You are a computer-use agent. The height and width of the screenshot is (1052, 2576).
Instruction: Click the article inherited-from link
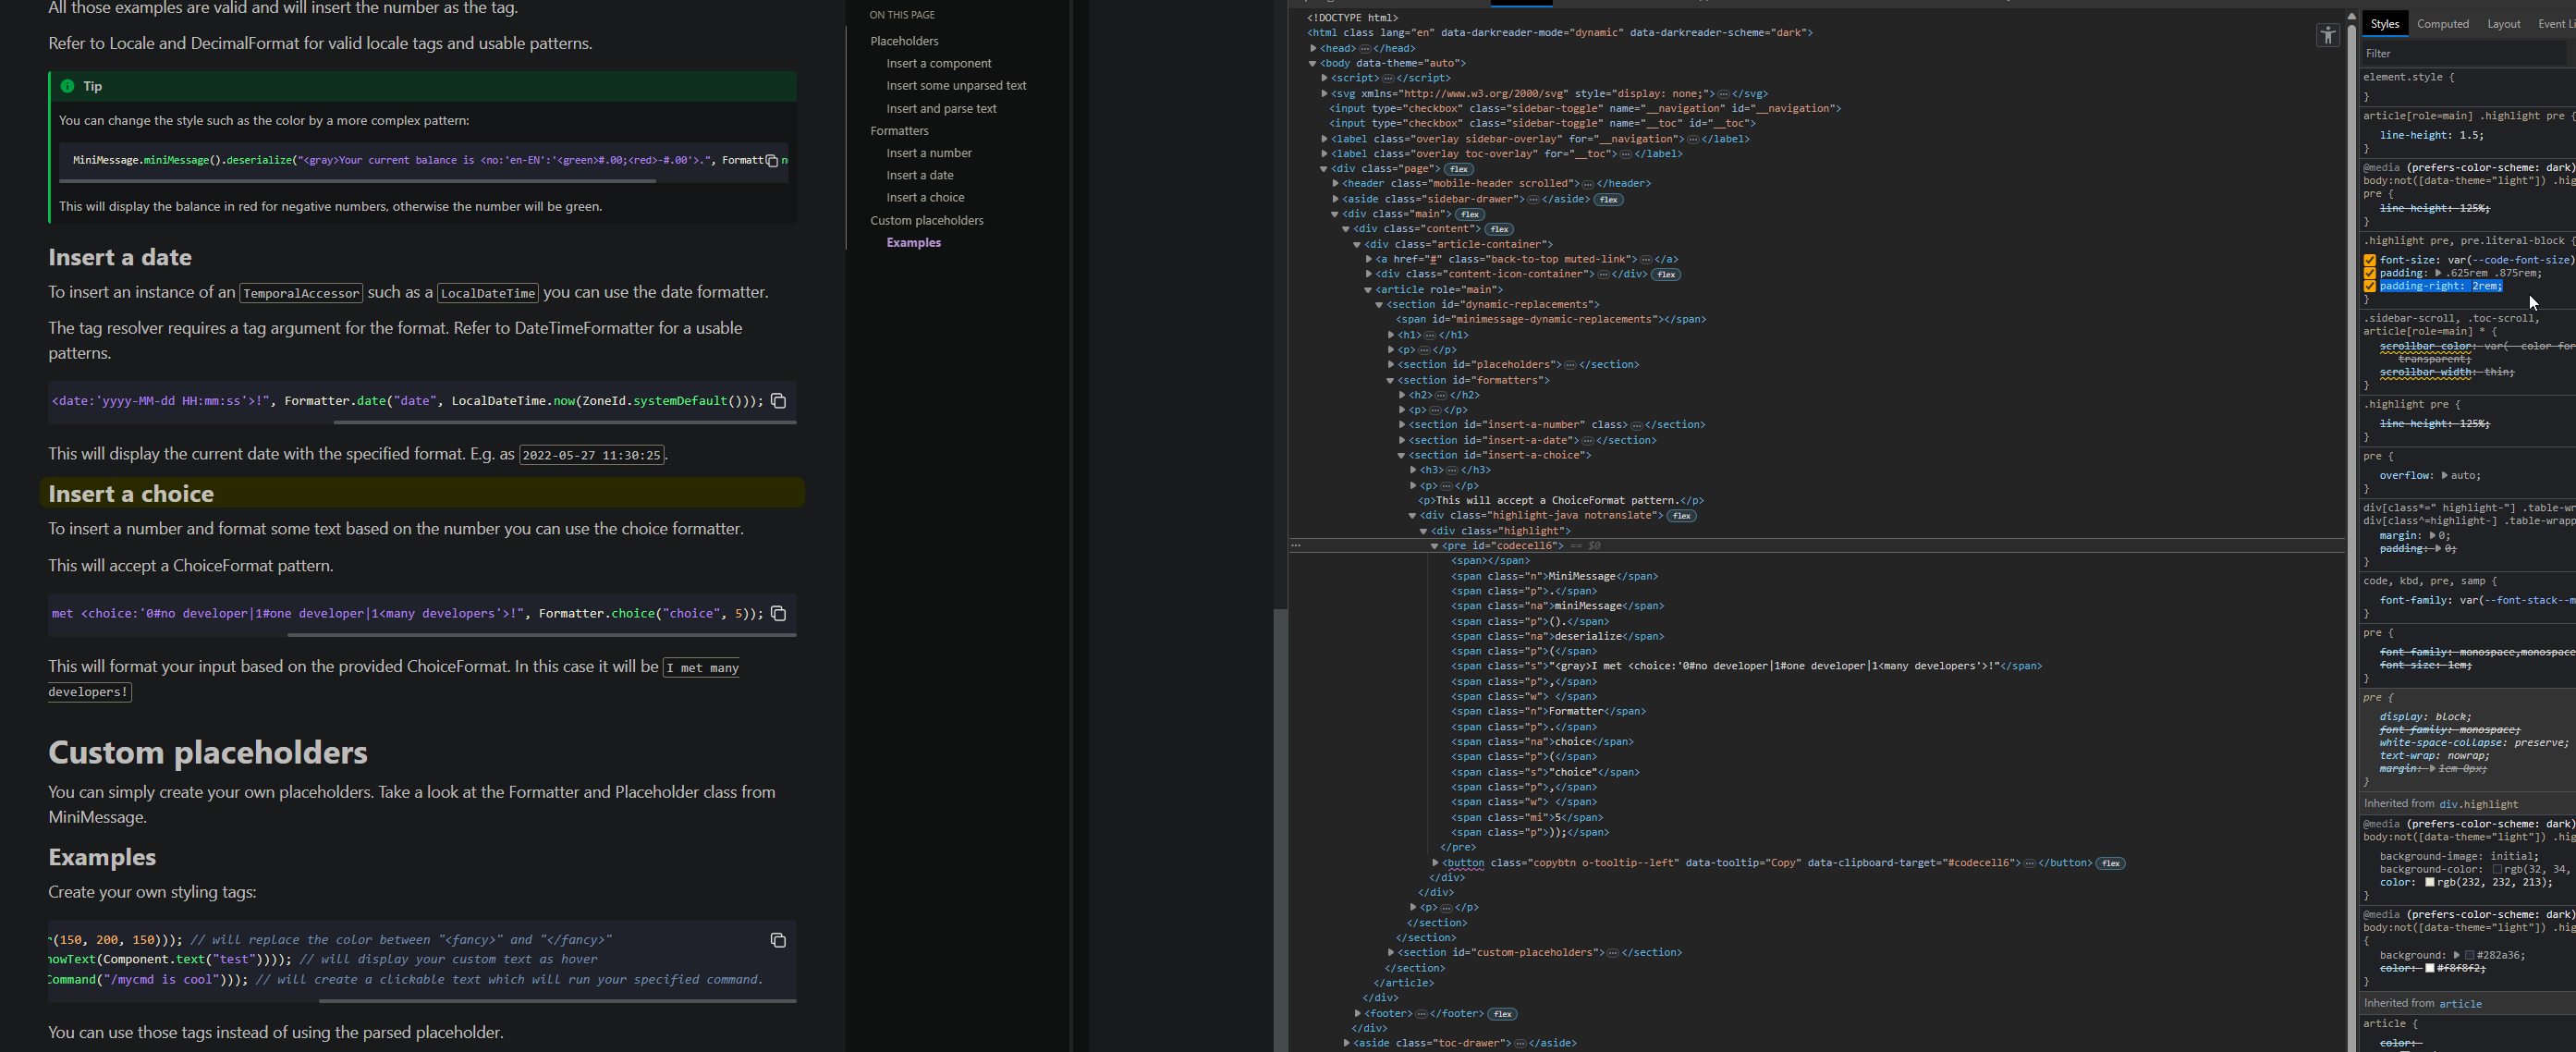(x=2460, y=1004)
